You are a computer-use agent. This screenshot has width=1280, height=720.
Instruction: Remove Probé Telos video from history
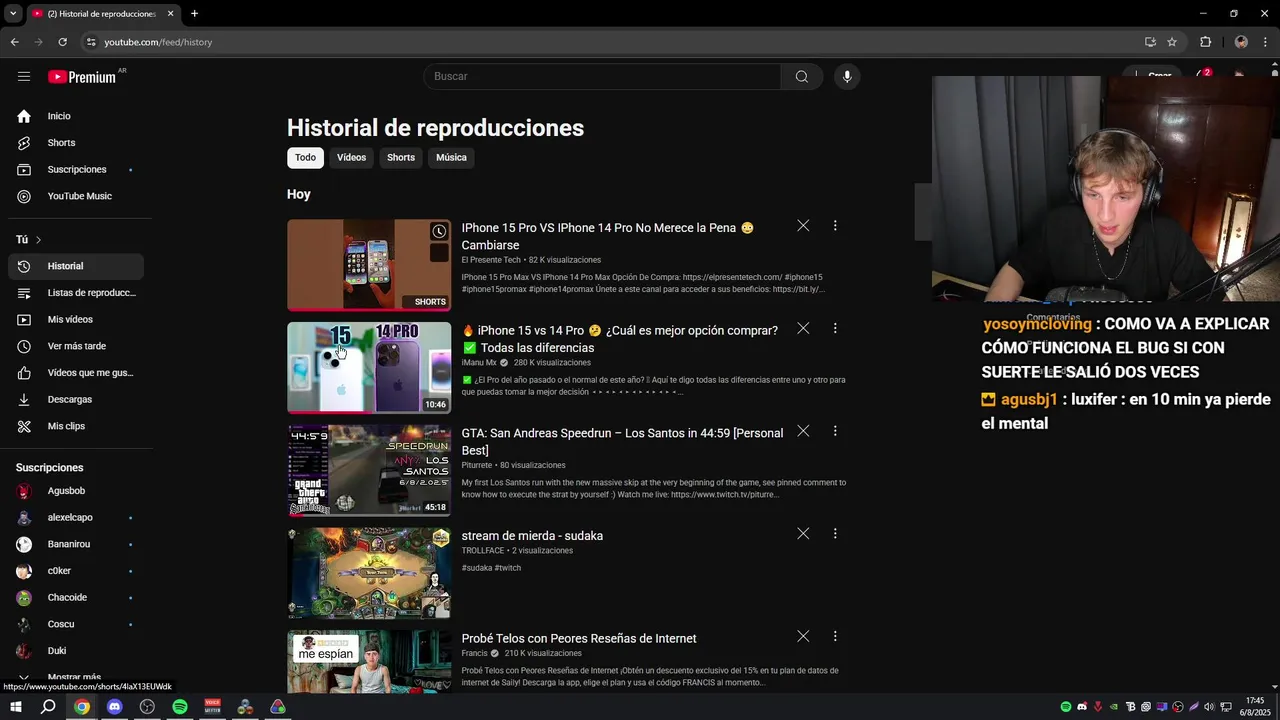tap(803, 636)
